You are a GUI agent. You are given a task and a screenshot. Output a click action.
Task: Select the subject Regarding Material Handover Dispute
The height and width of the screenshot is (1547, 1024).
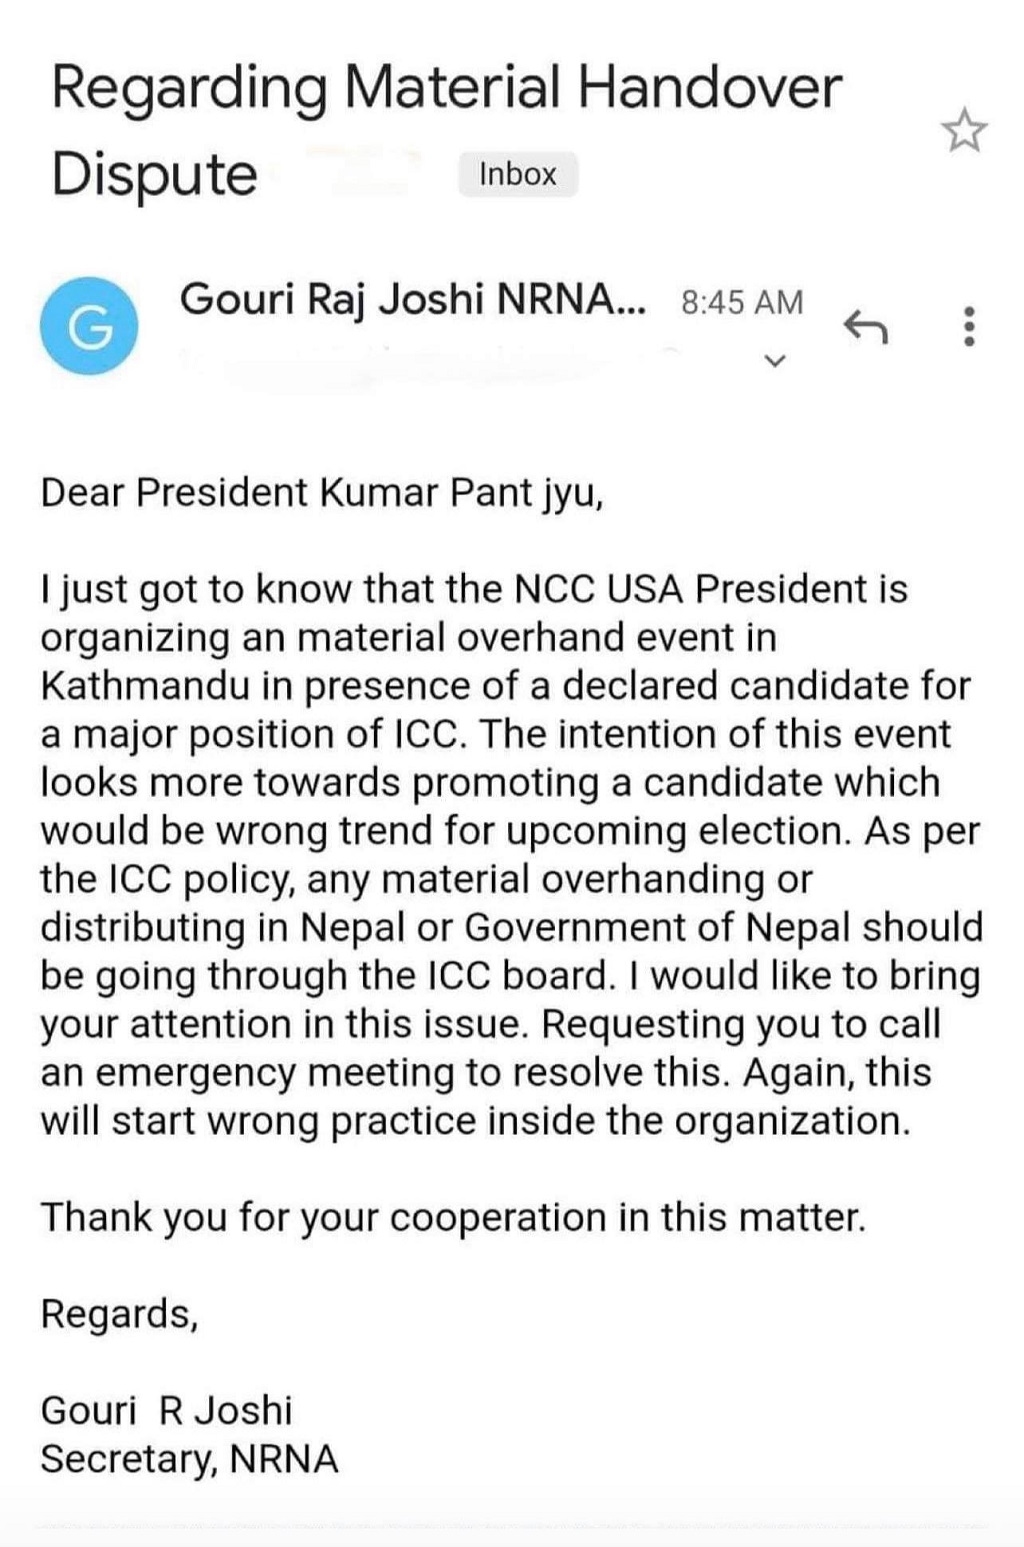click(x=446, y=130)
